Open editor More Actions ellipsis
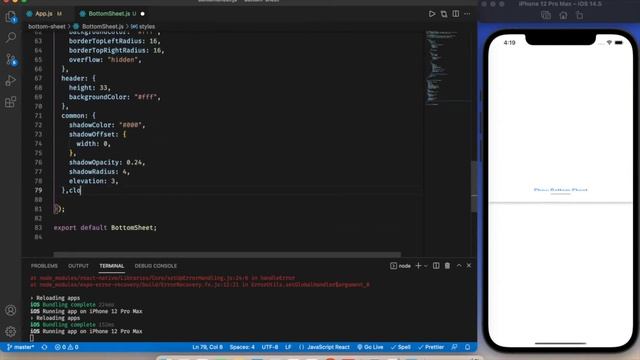Image resolution: width=640 pixels, height=360 pixels. [467, 14]
